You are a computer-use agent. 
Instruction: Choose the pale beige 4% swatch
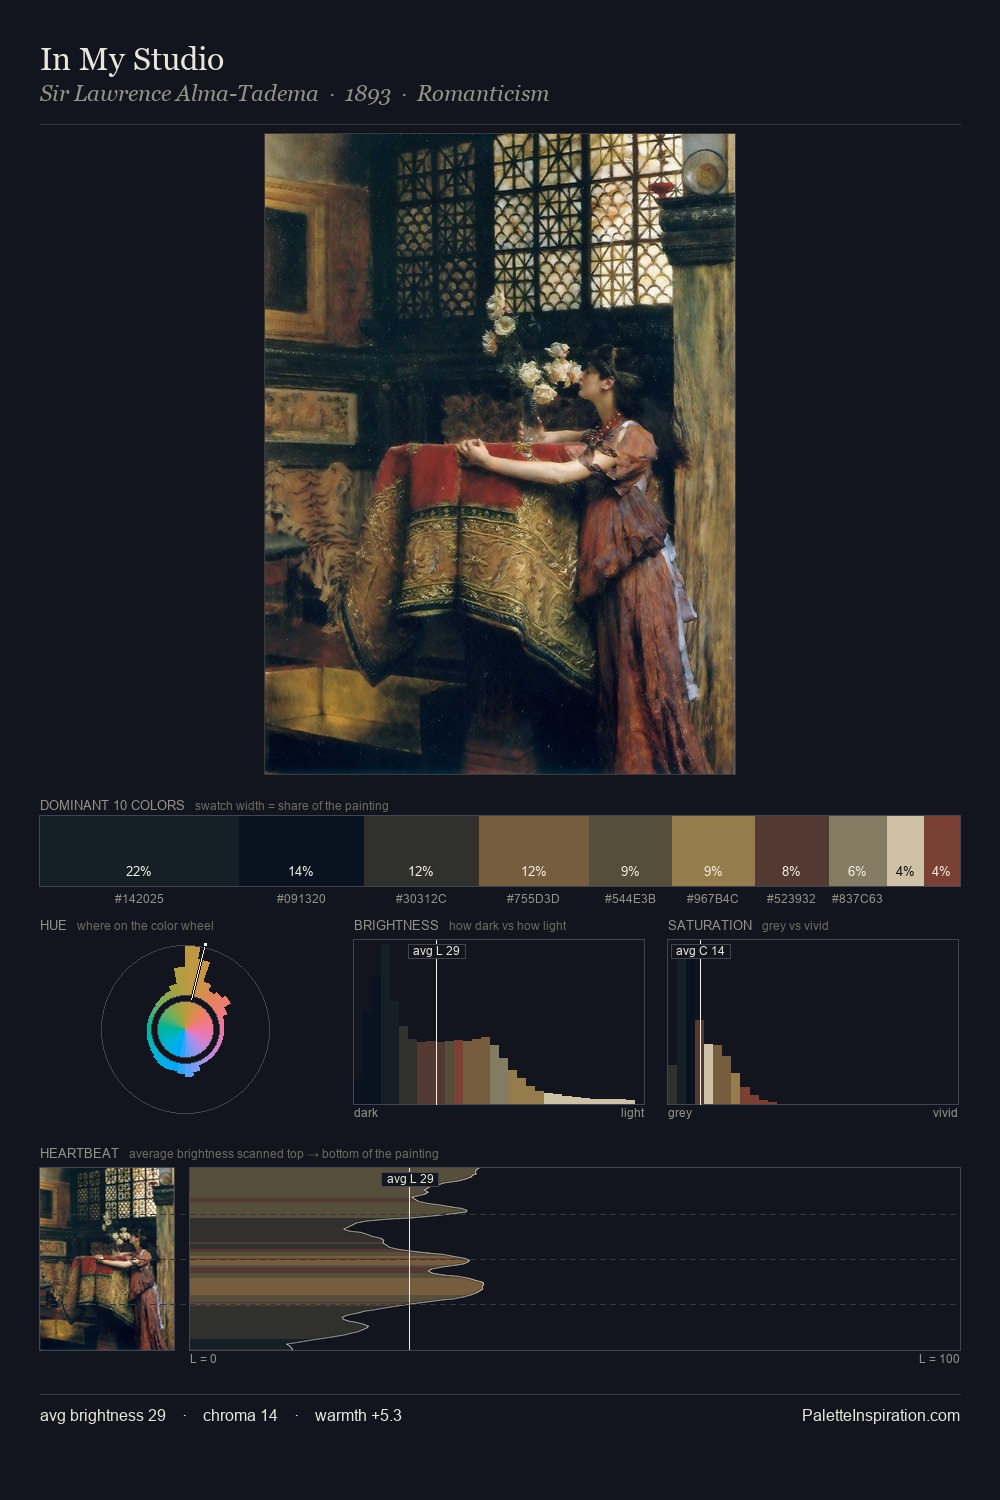905,851
